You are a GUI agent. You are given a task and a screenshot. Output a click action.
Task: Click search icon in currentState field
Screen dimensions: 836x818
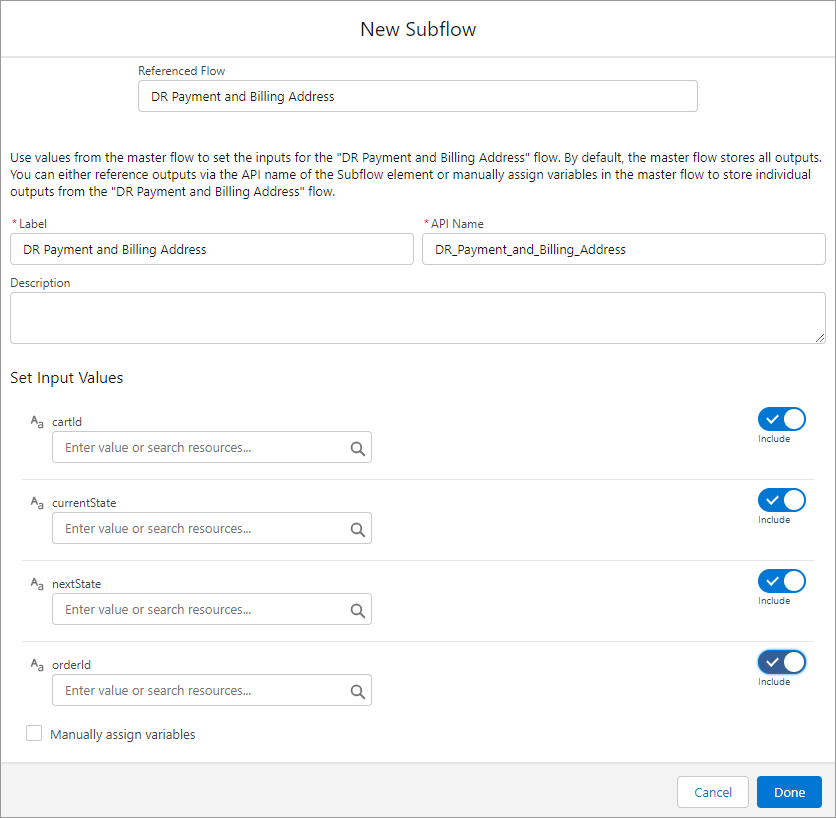357,529
